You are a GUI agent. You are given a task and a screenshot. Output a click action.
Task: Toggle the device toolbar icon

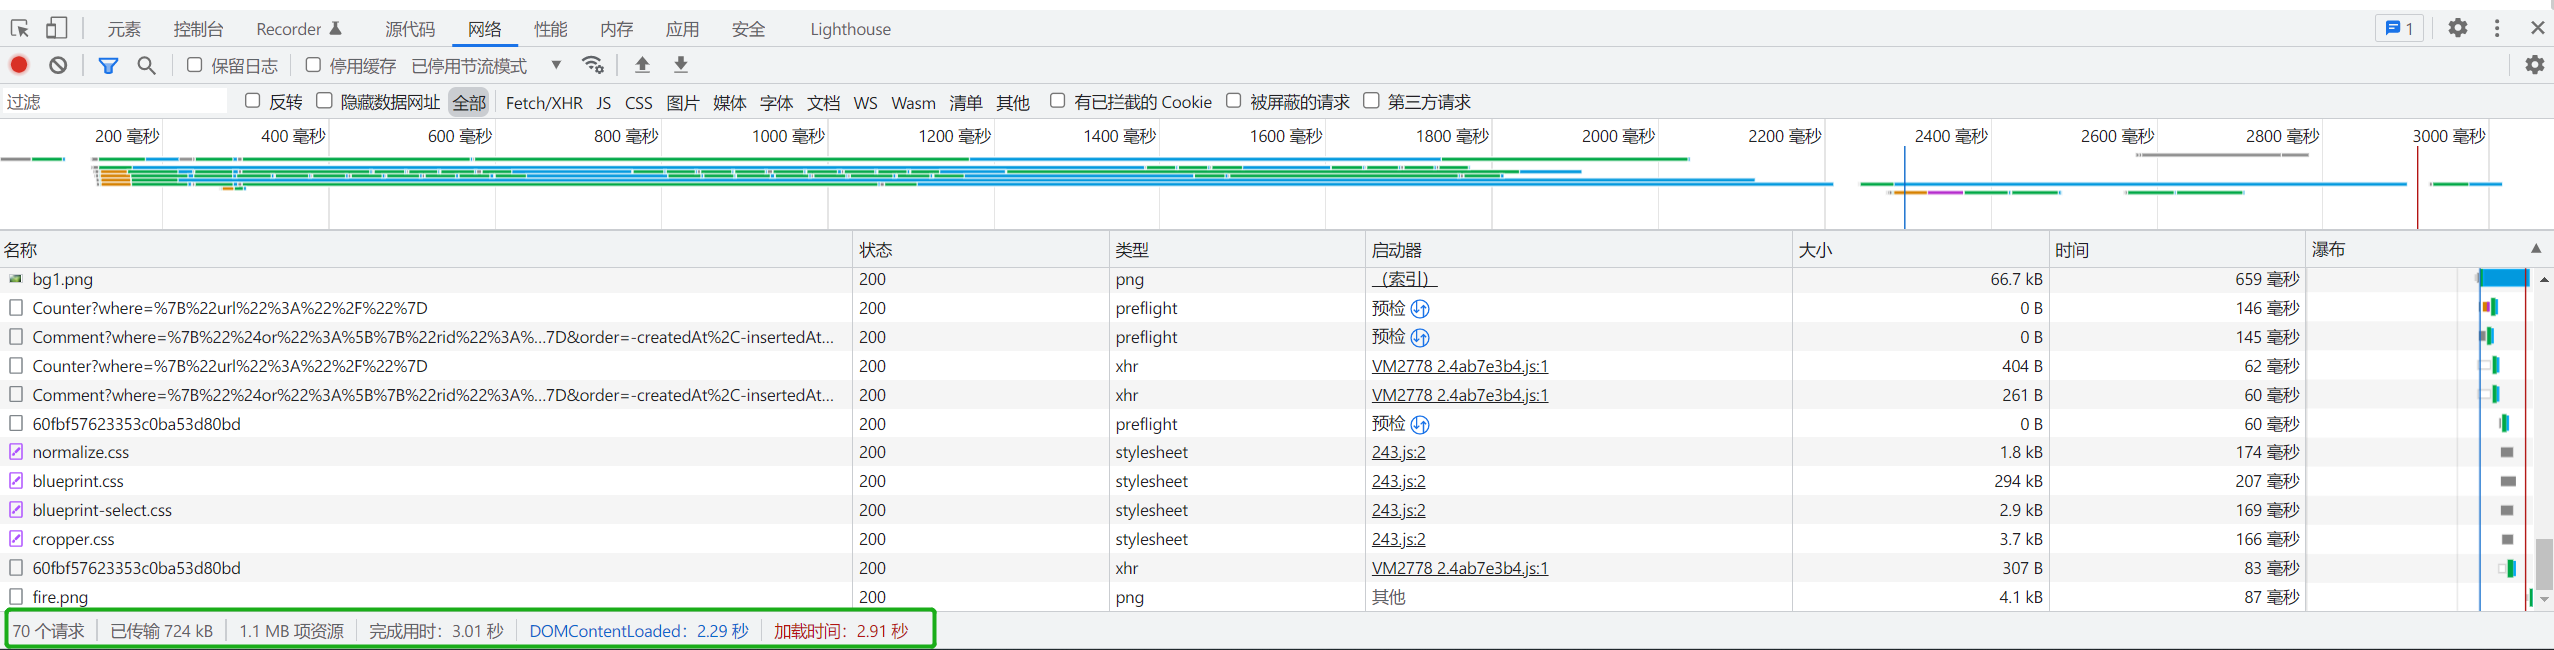56,28
